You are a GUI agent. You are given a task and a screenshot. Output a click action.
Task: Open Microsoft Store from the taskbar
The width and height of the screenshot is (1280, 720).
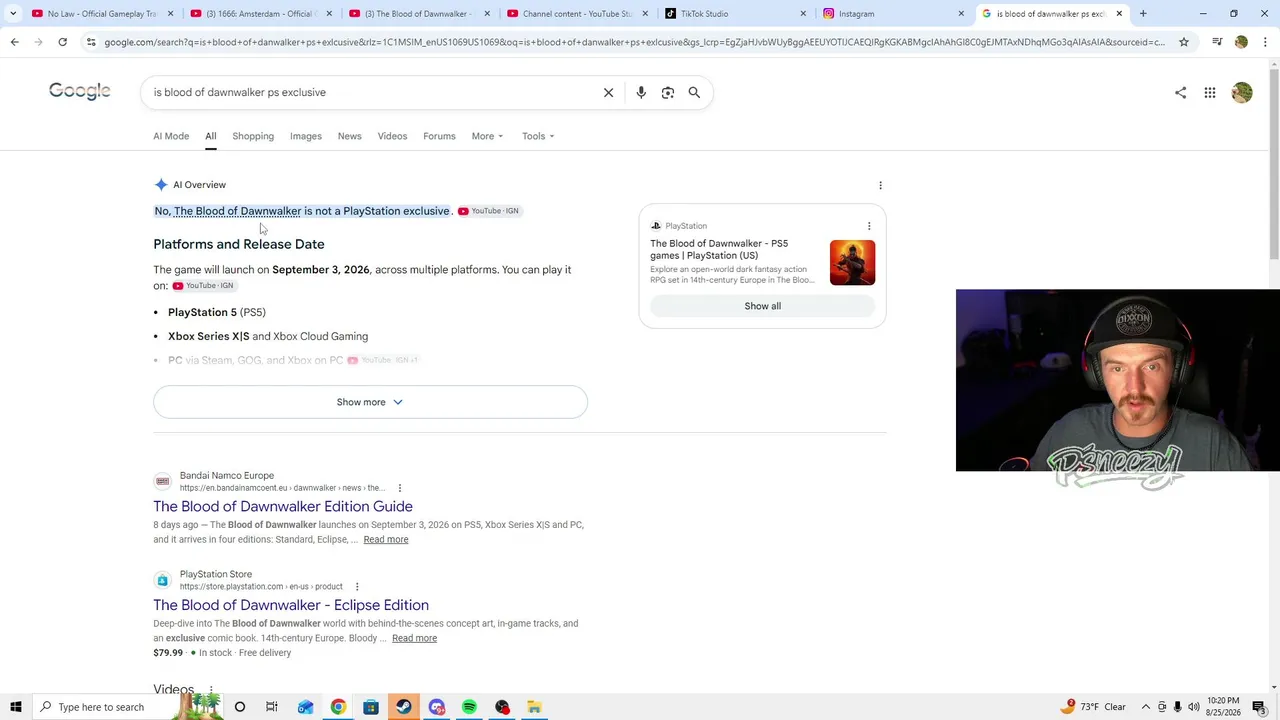tap(371, 707)
